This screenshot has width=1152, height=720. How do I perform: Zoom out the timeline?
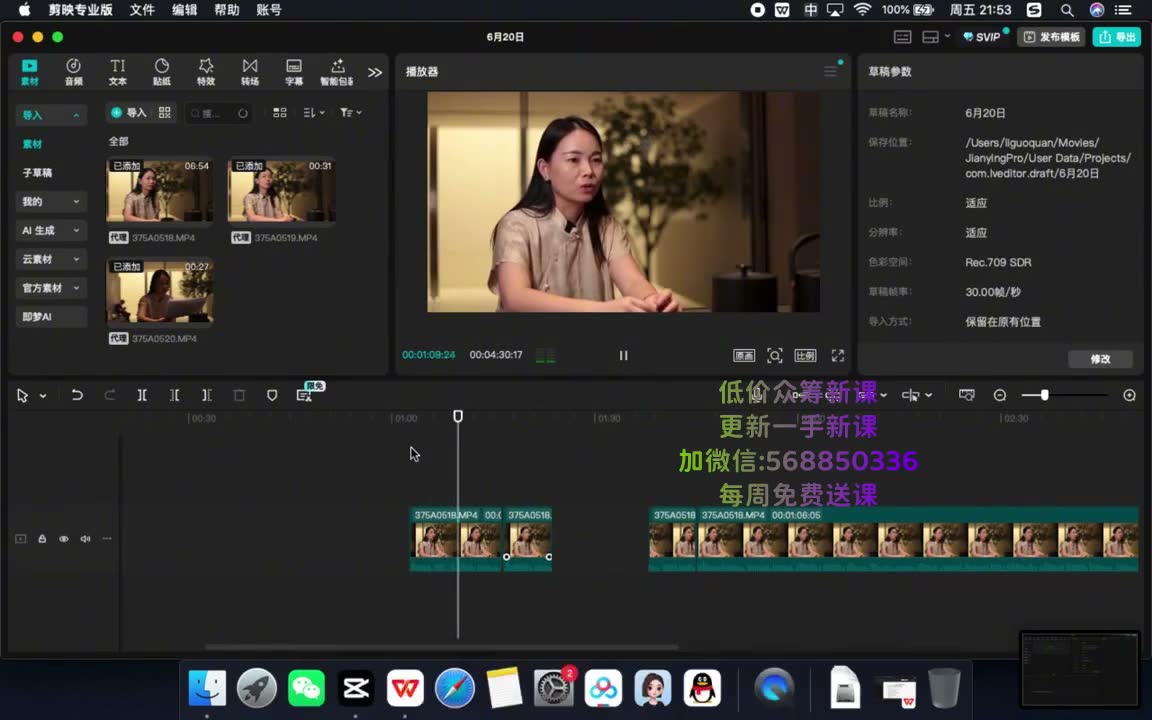(x=999, y=395)
